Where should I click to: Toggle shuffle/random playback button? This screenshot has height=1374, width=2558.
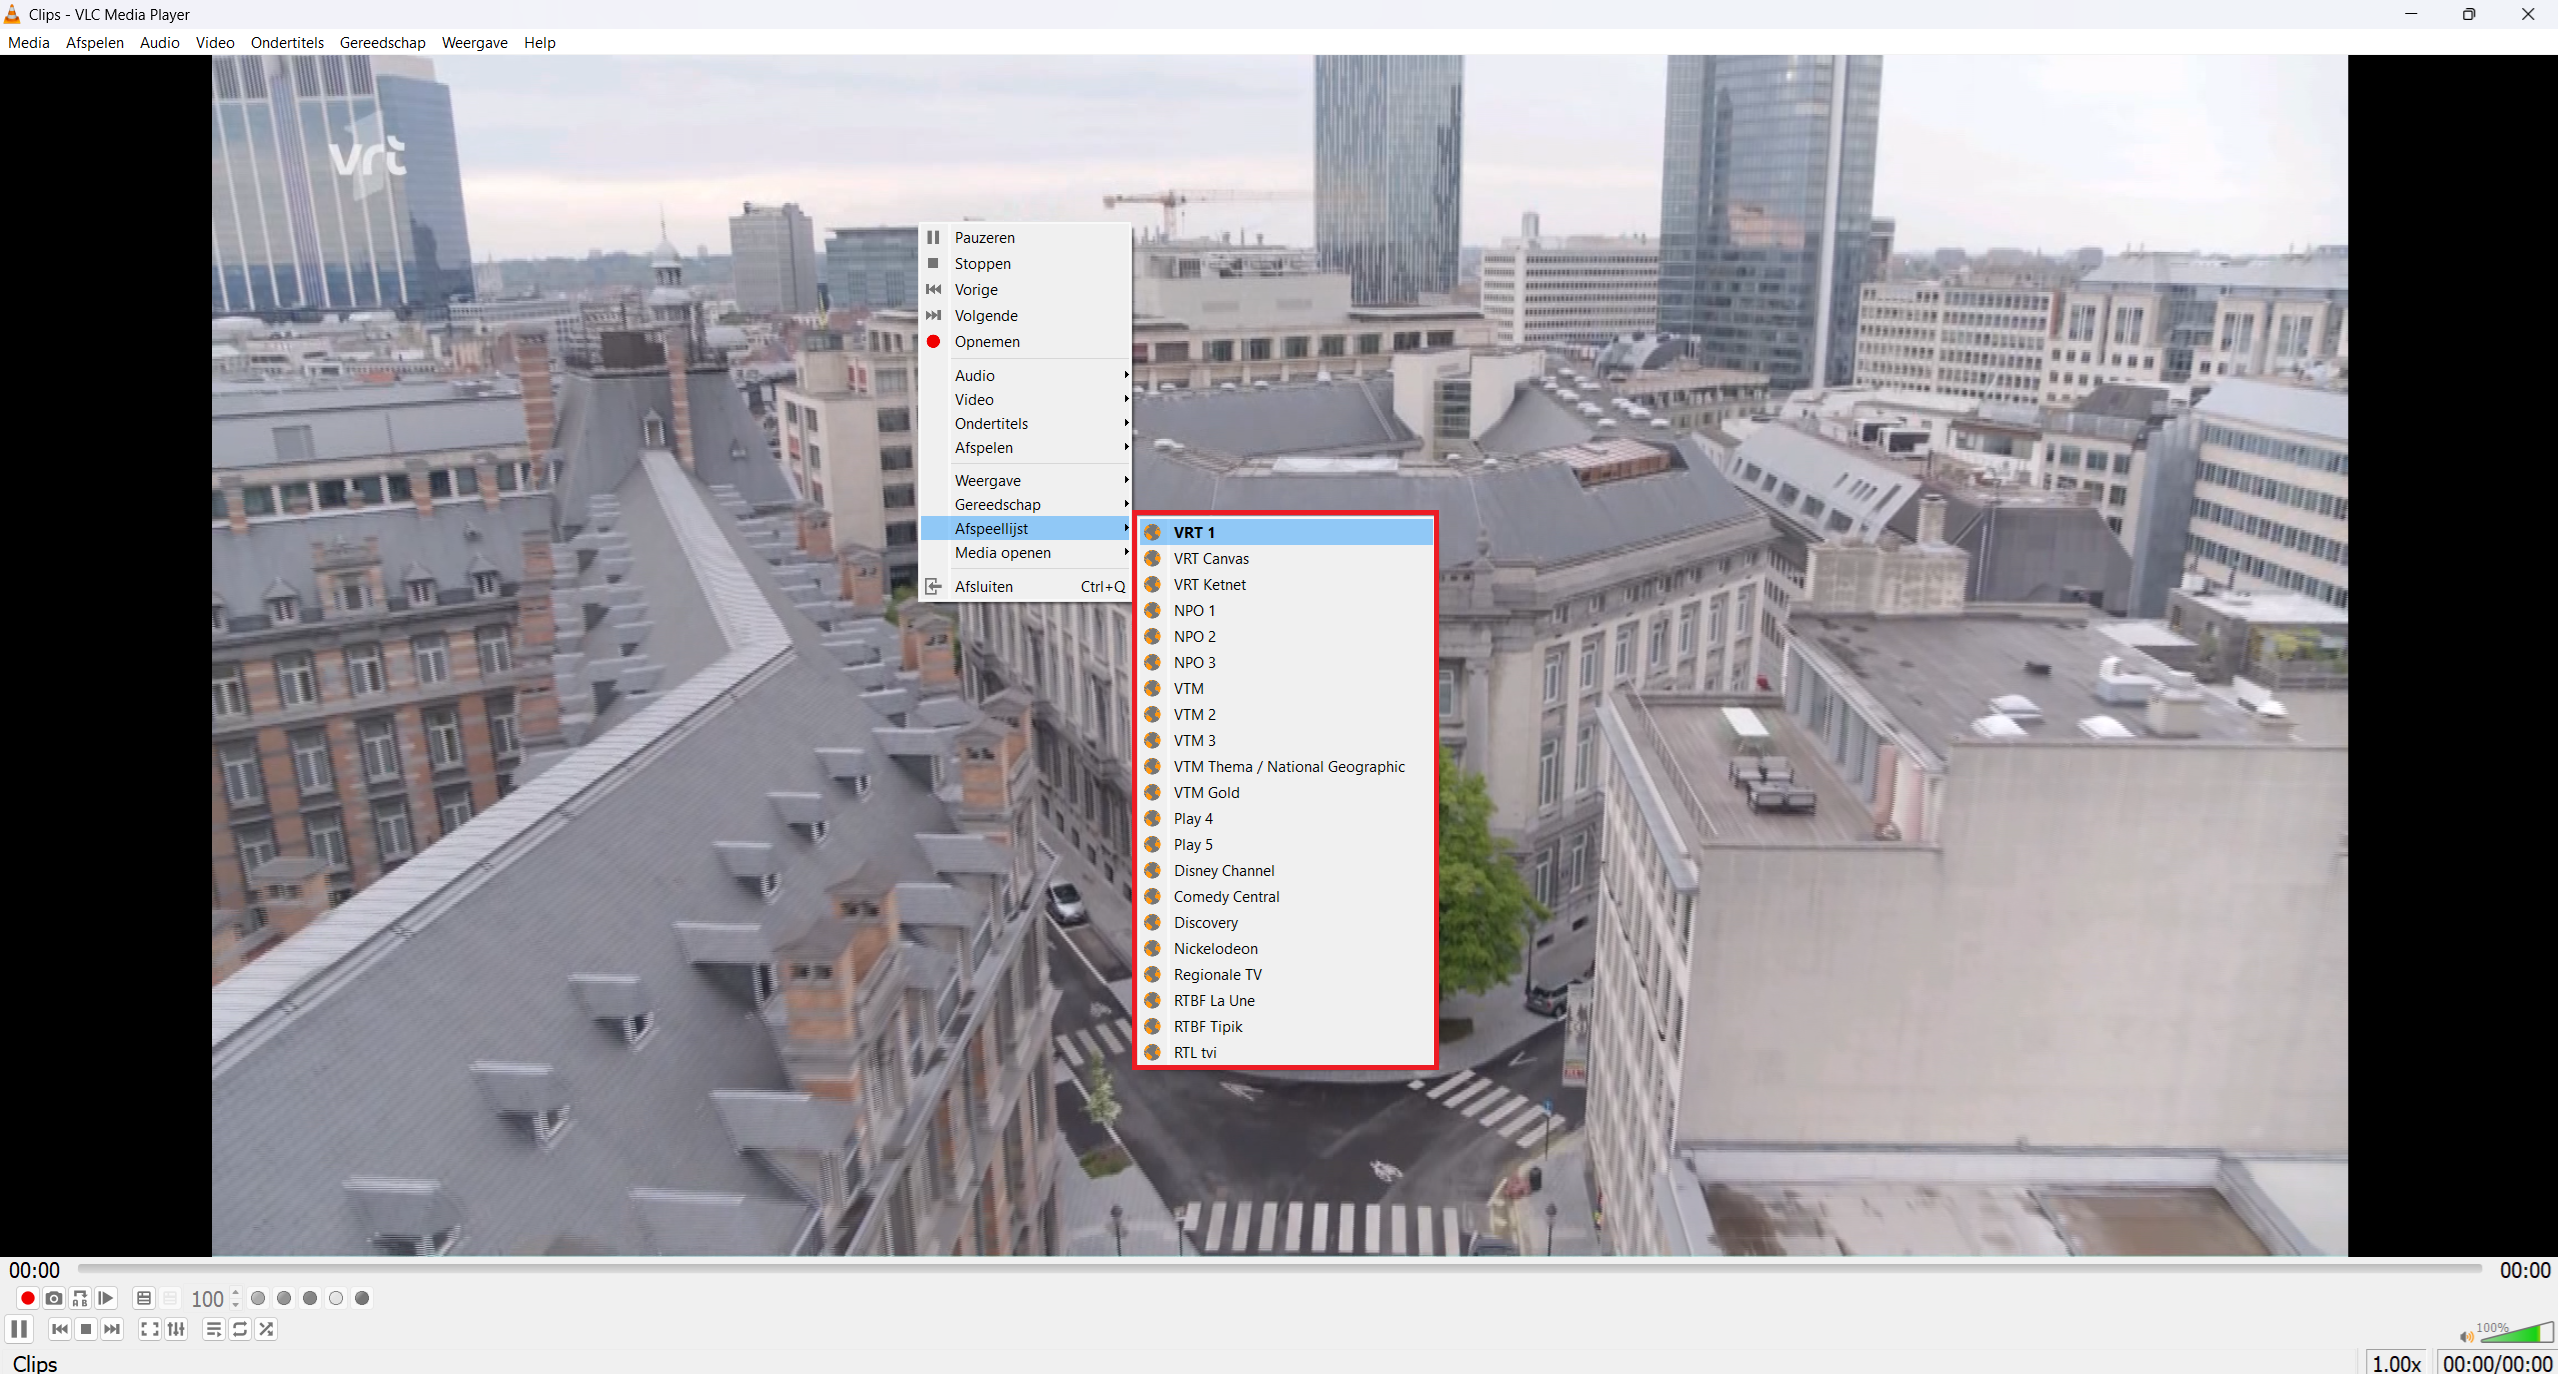pyautogui.click(x=266, y=1329)
